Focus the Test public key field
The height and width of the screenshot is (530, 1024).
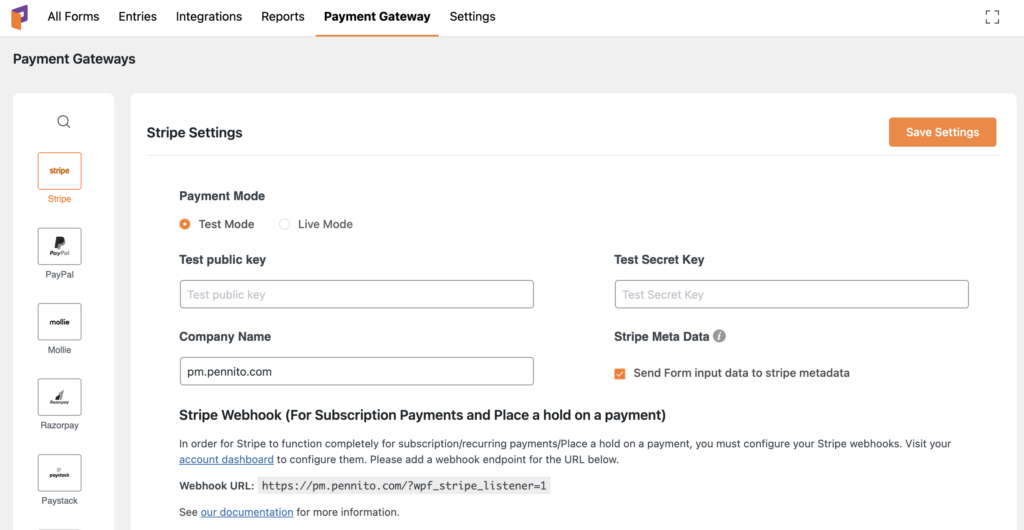[356, 294]
